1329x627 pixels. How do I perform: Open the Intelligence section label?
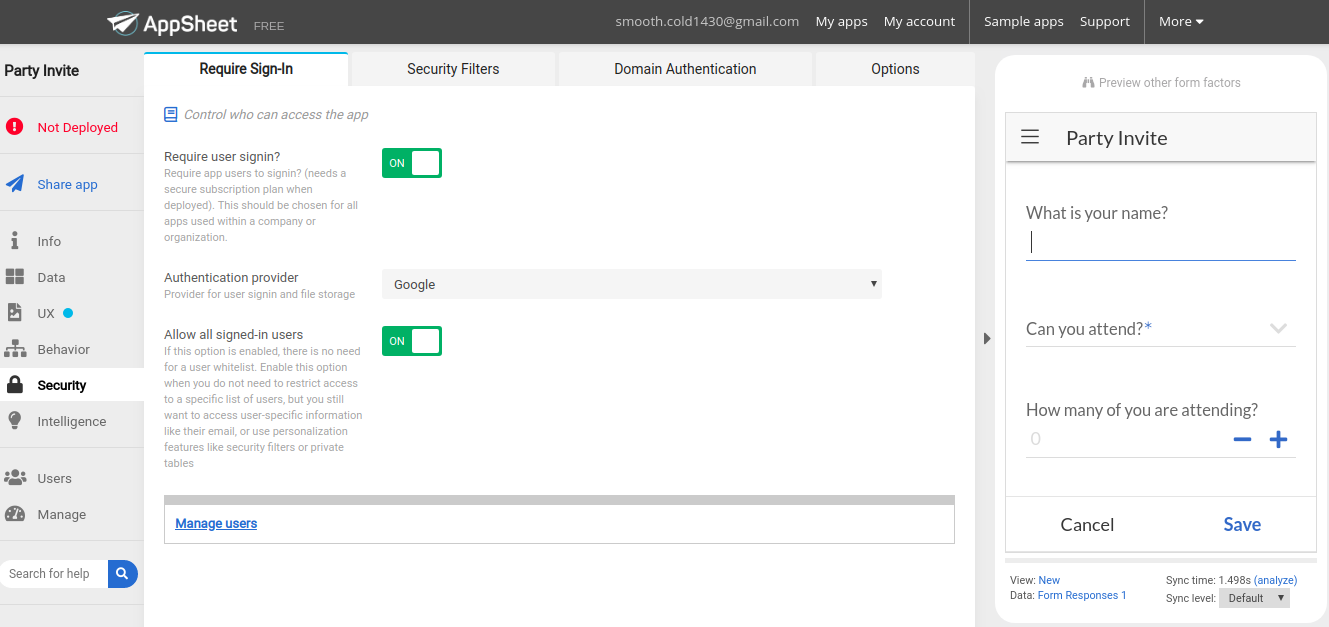point(72,421)
